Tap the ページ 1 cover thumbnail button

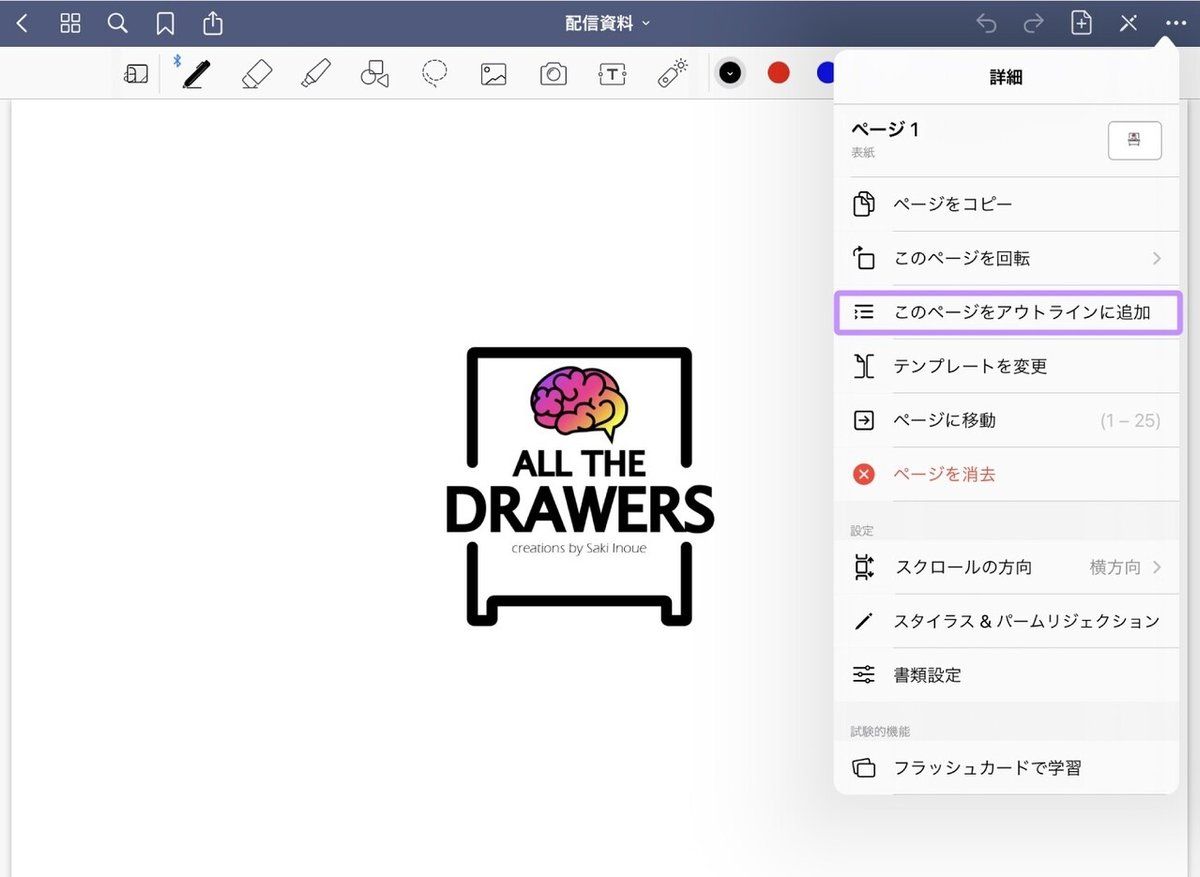point(1134,140)
